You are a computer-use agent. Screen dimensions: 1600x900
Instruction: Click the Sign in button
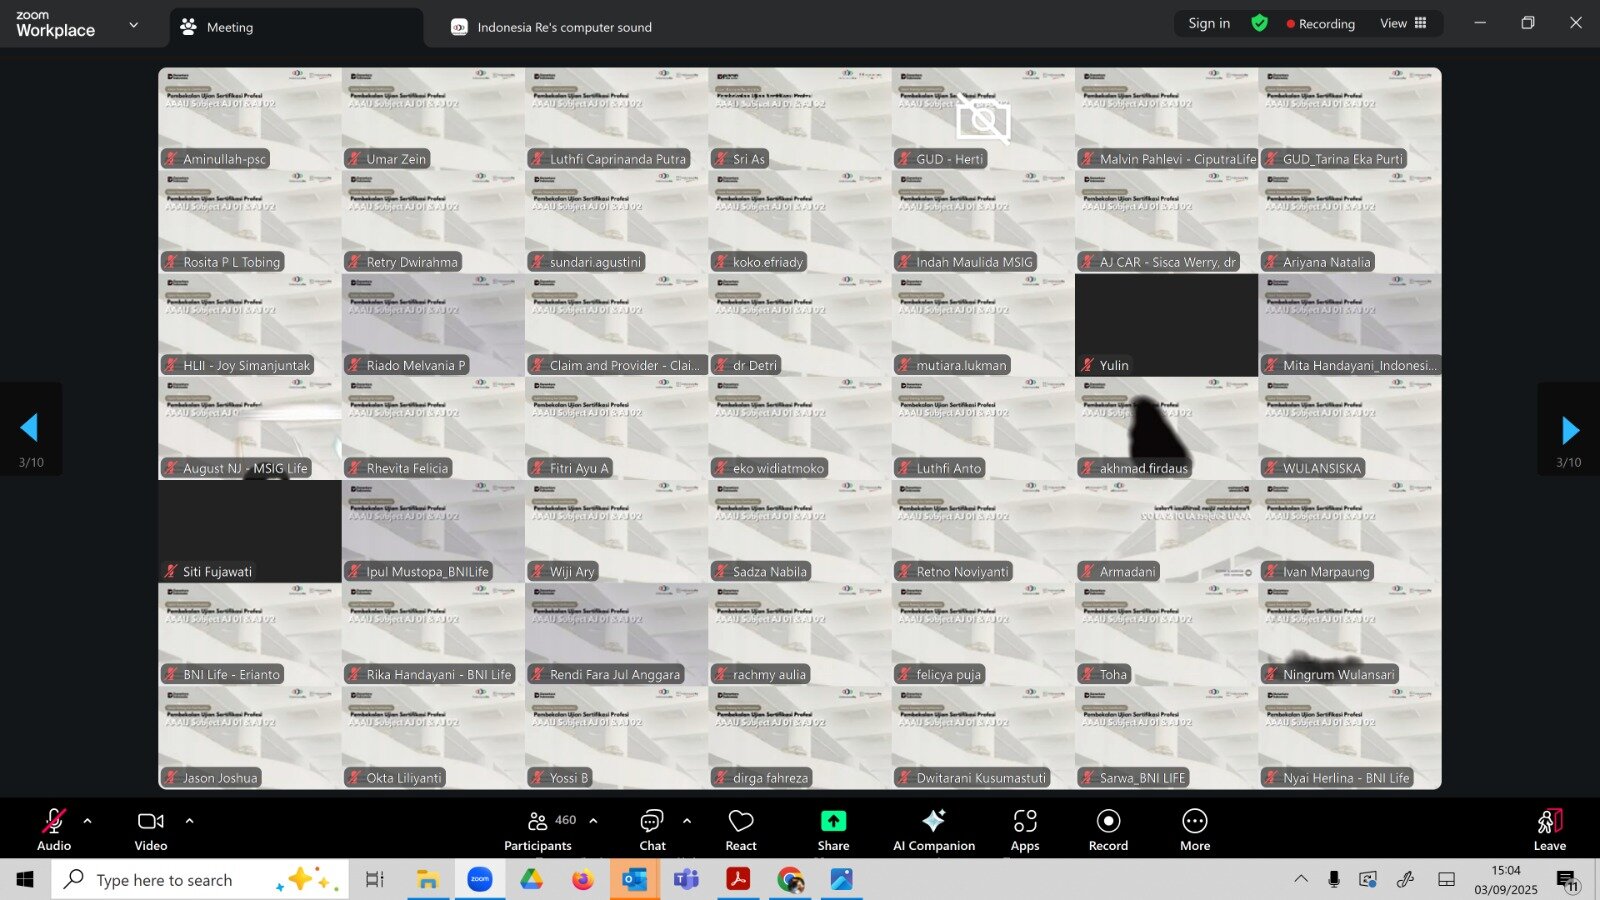click(x=1209, y=23)
